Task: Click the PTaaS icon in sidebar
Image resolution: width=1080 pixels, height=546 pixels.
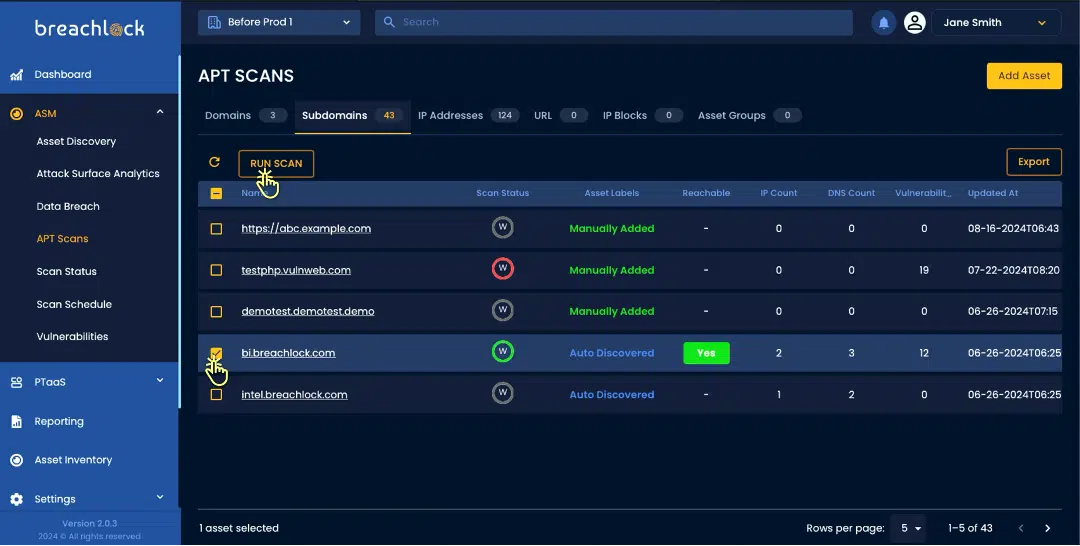Action: [17, 382]
